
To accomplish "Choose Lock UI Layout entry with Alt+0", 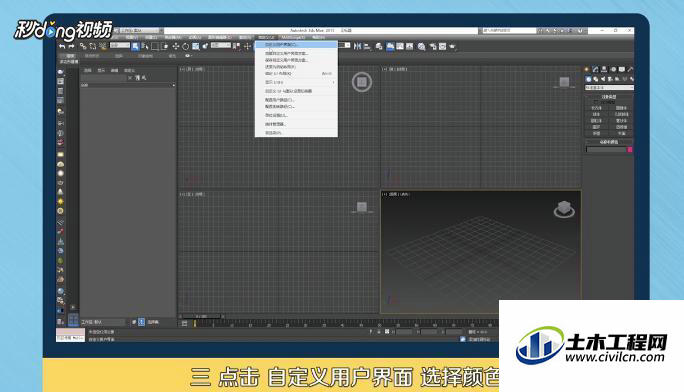I will tap(296, 74).
